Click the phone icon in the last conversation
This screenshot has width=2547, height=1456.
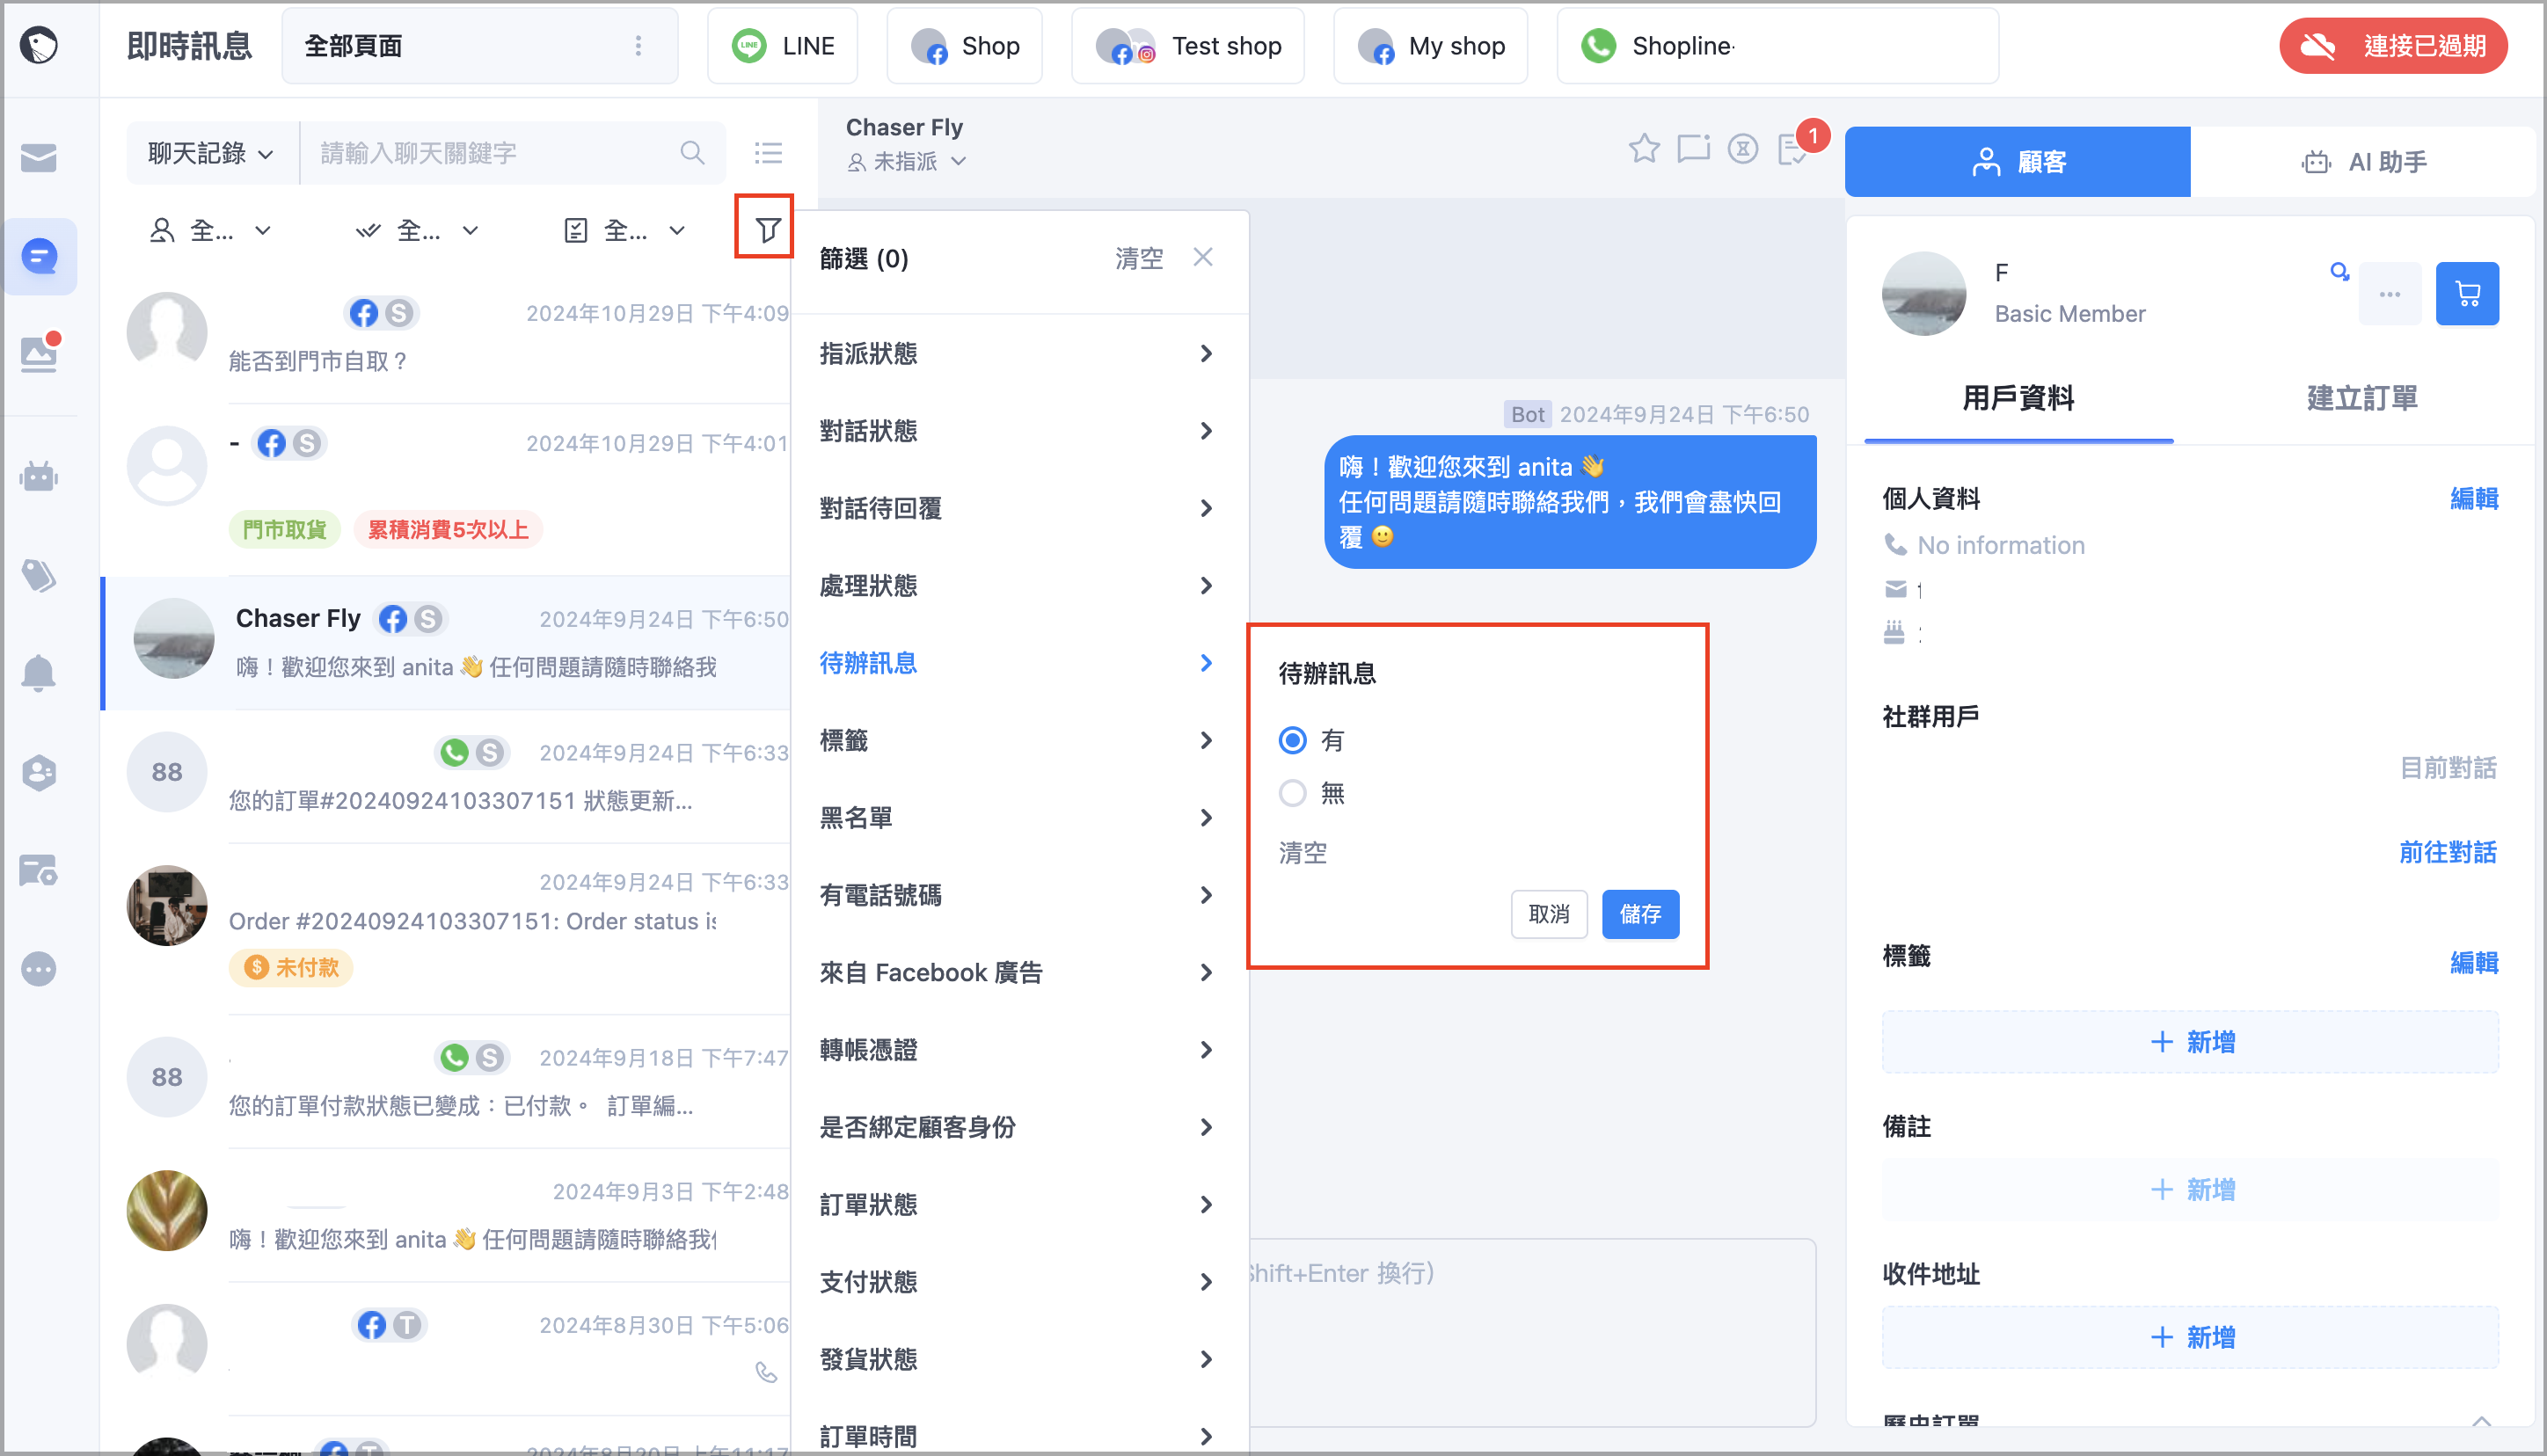[x=765, y=1373]
